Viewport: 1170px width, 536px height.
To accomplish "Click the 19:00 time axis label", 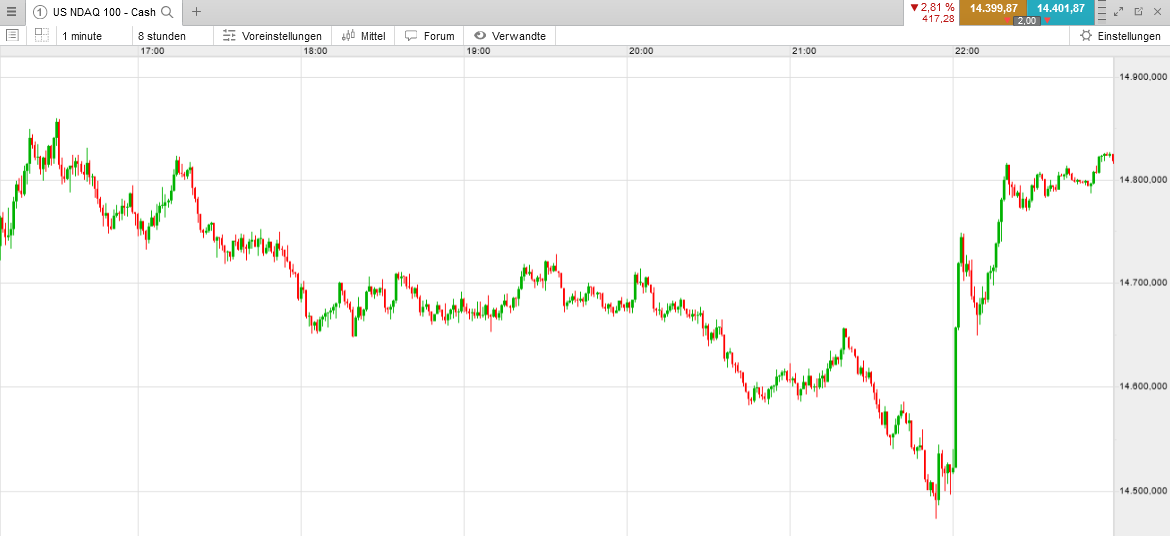I will 478,52.
